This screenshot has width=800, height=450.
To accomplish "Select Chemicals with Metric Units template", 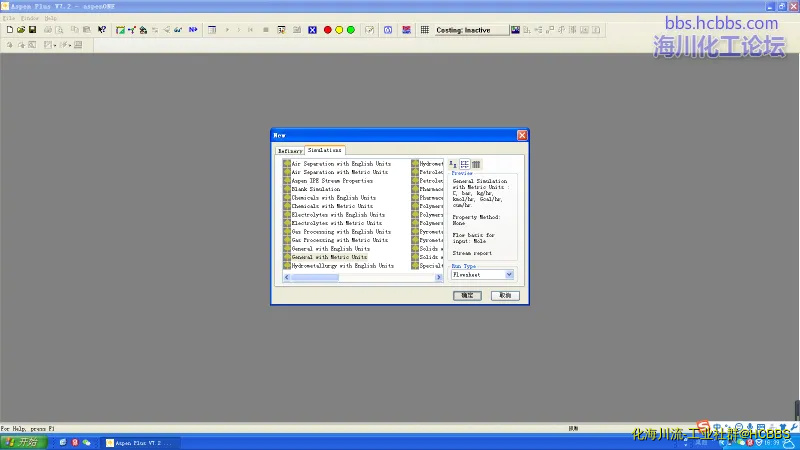I will [x=332, y=206].
